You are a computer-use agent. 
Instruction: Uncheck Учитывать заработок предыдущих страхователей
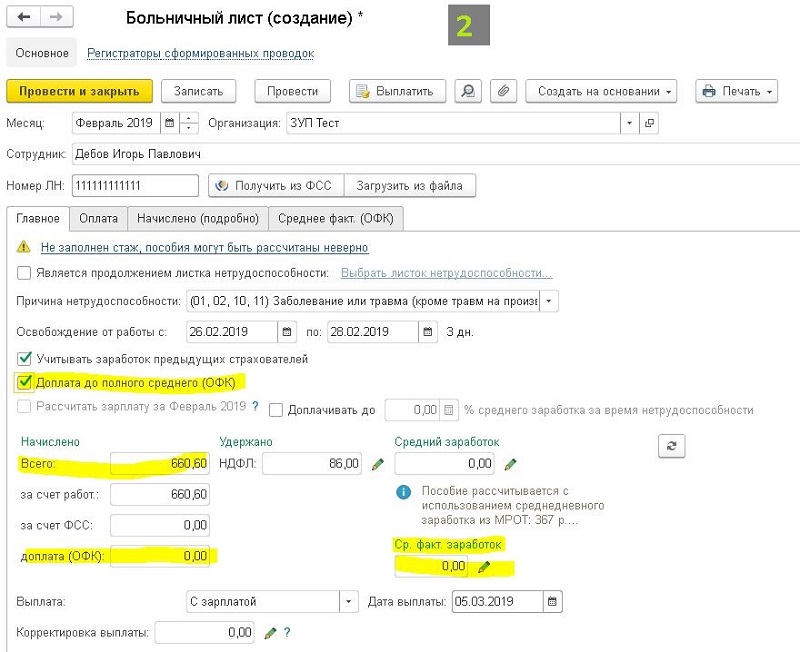(24, 358)
